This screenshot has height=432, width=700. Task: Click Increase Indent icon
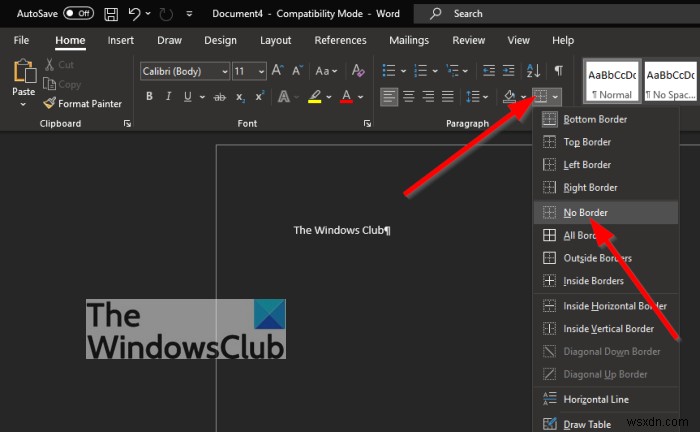tap(508, 71)
